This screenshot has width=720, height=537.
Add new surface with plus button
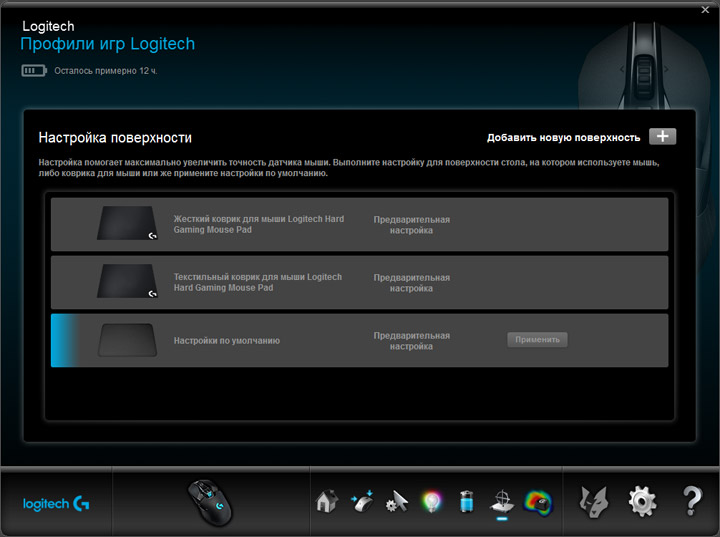[x=662, y=136]
